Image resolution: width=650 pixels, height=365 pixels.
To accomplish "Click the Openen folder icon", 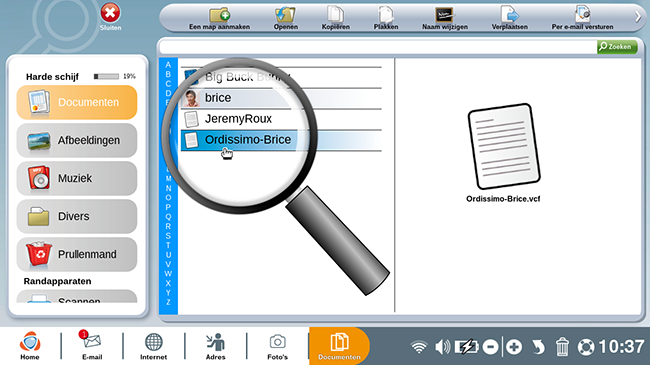I will pos(285,15).
